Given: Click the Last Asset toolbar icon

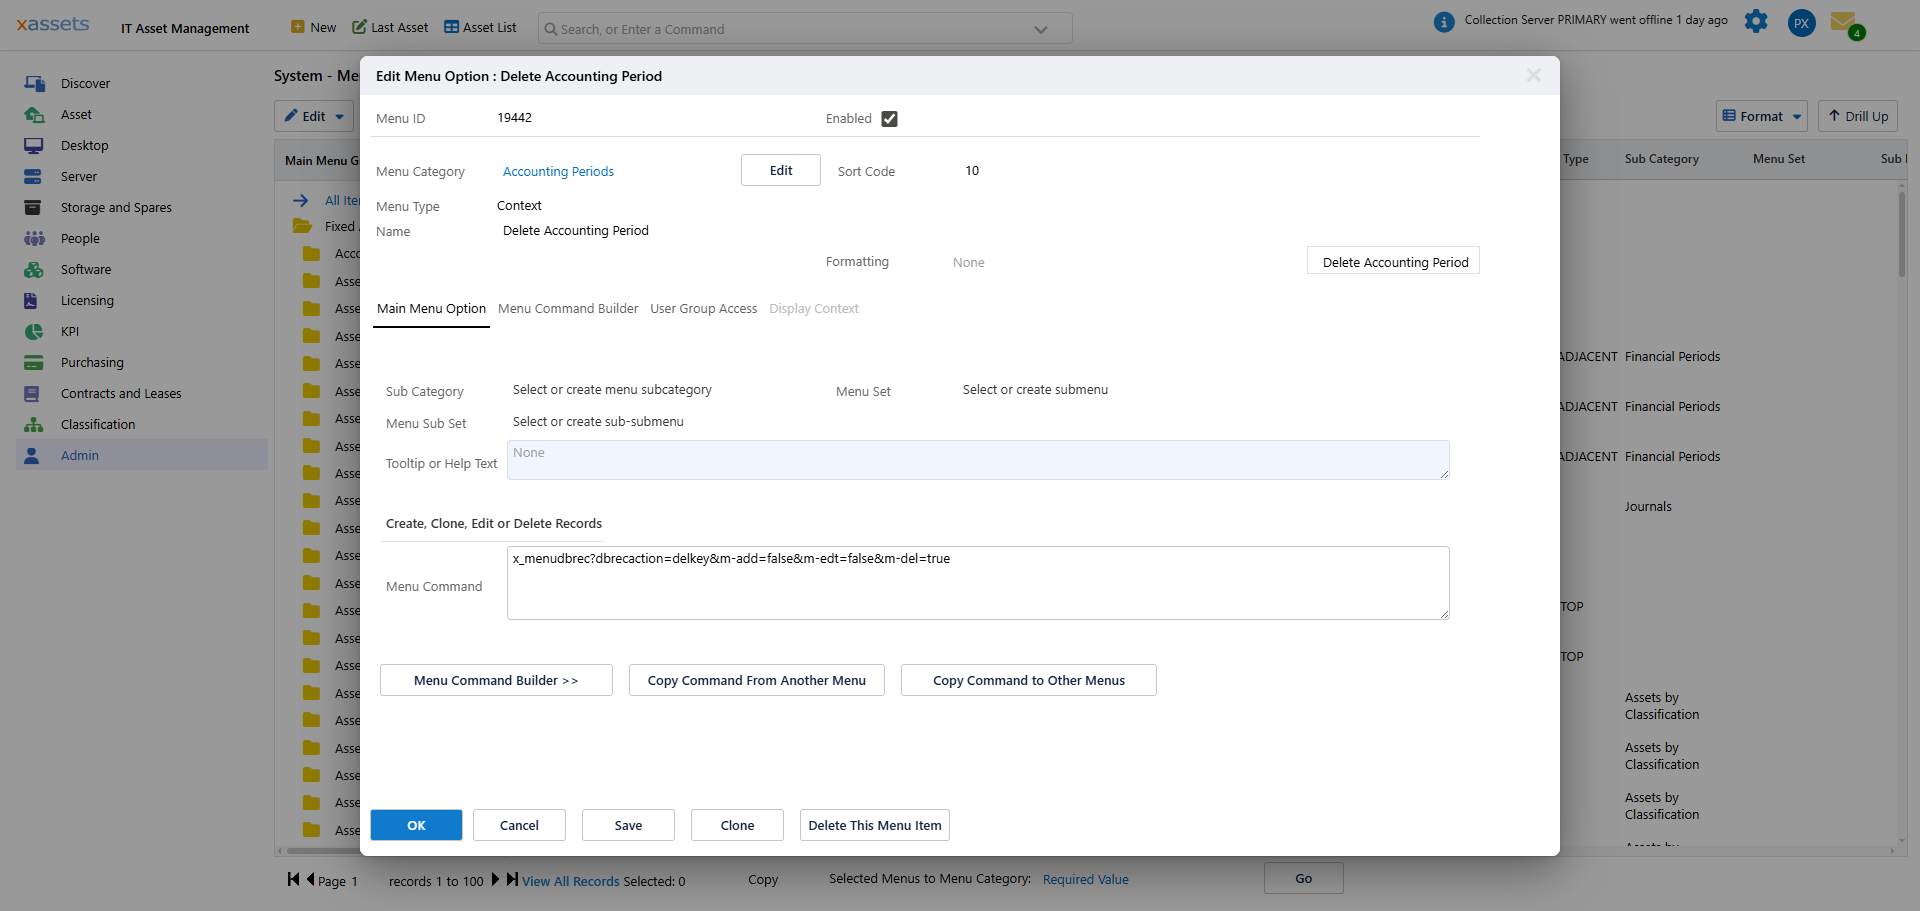Looking at the screenshot, I should (x=358, y=27).
